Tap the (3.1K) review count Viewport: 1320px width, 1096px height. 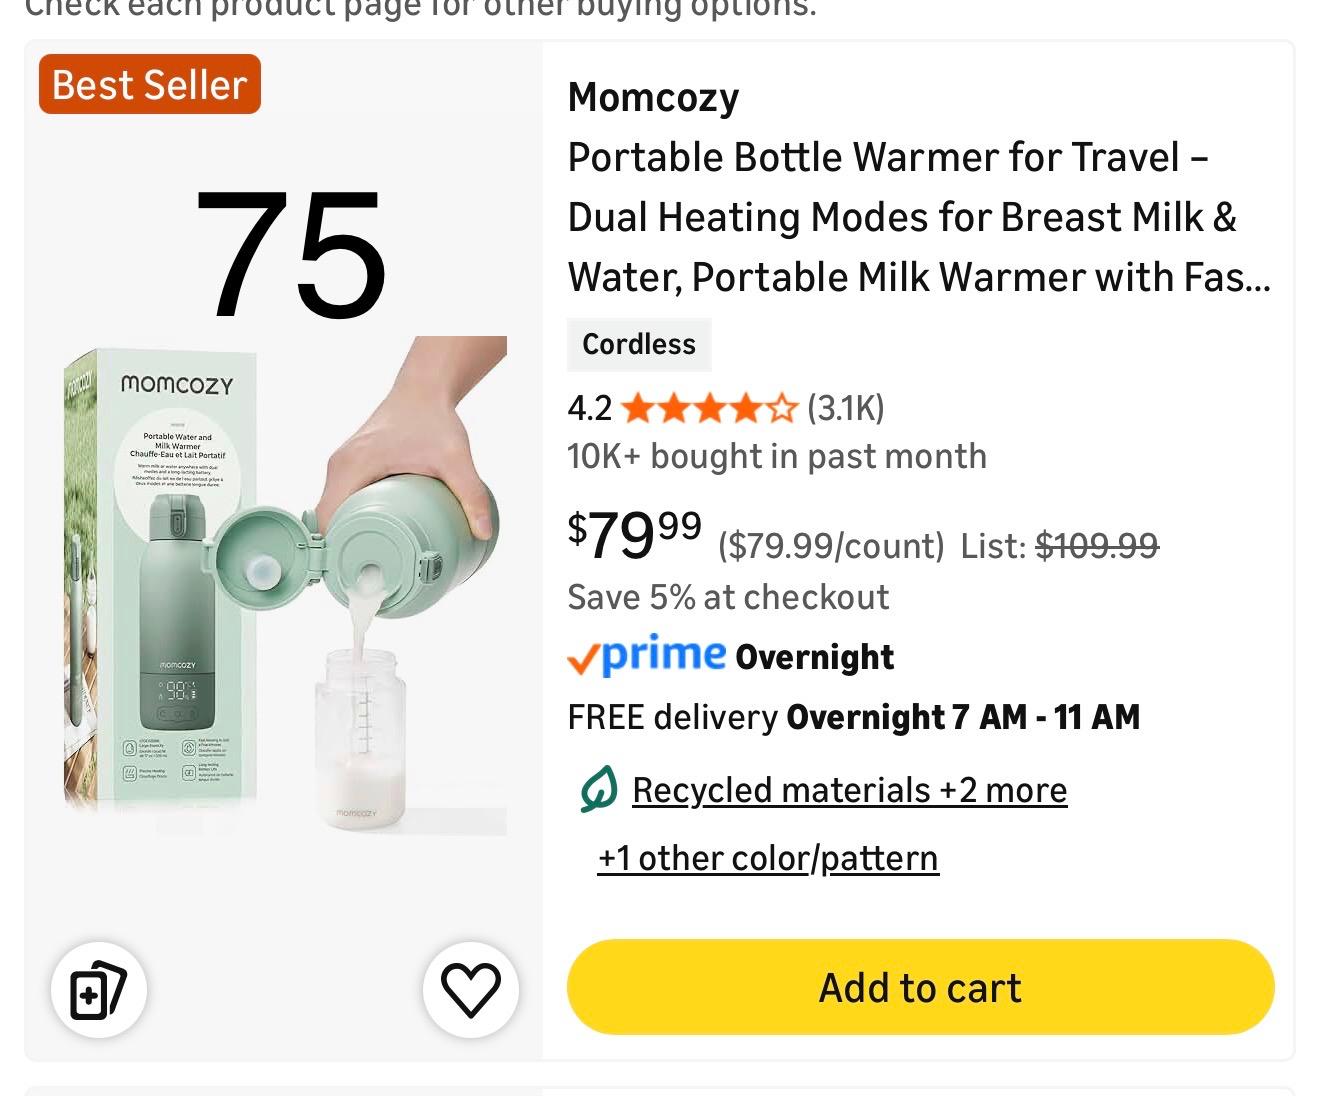point(845,408)
